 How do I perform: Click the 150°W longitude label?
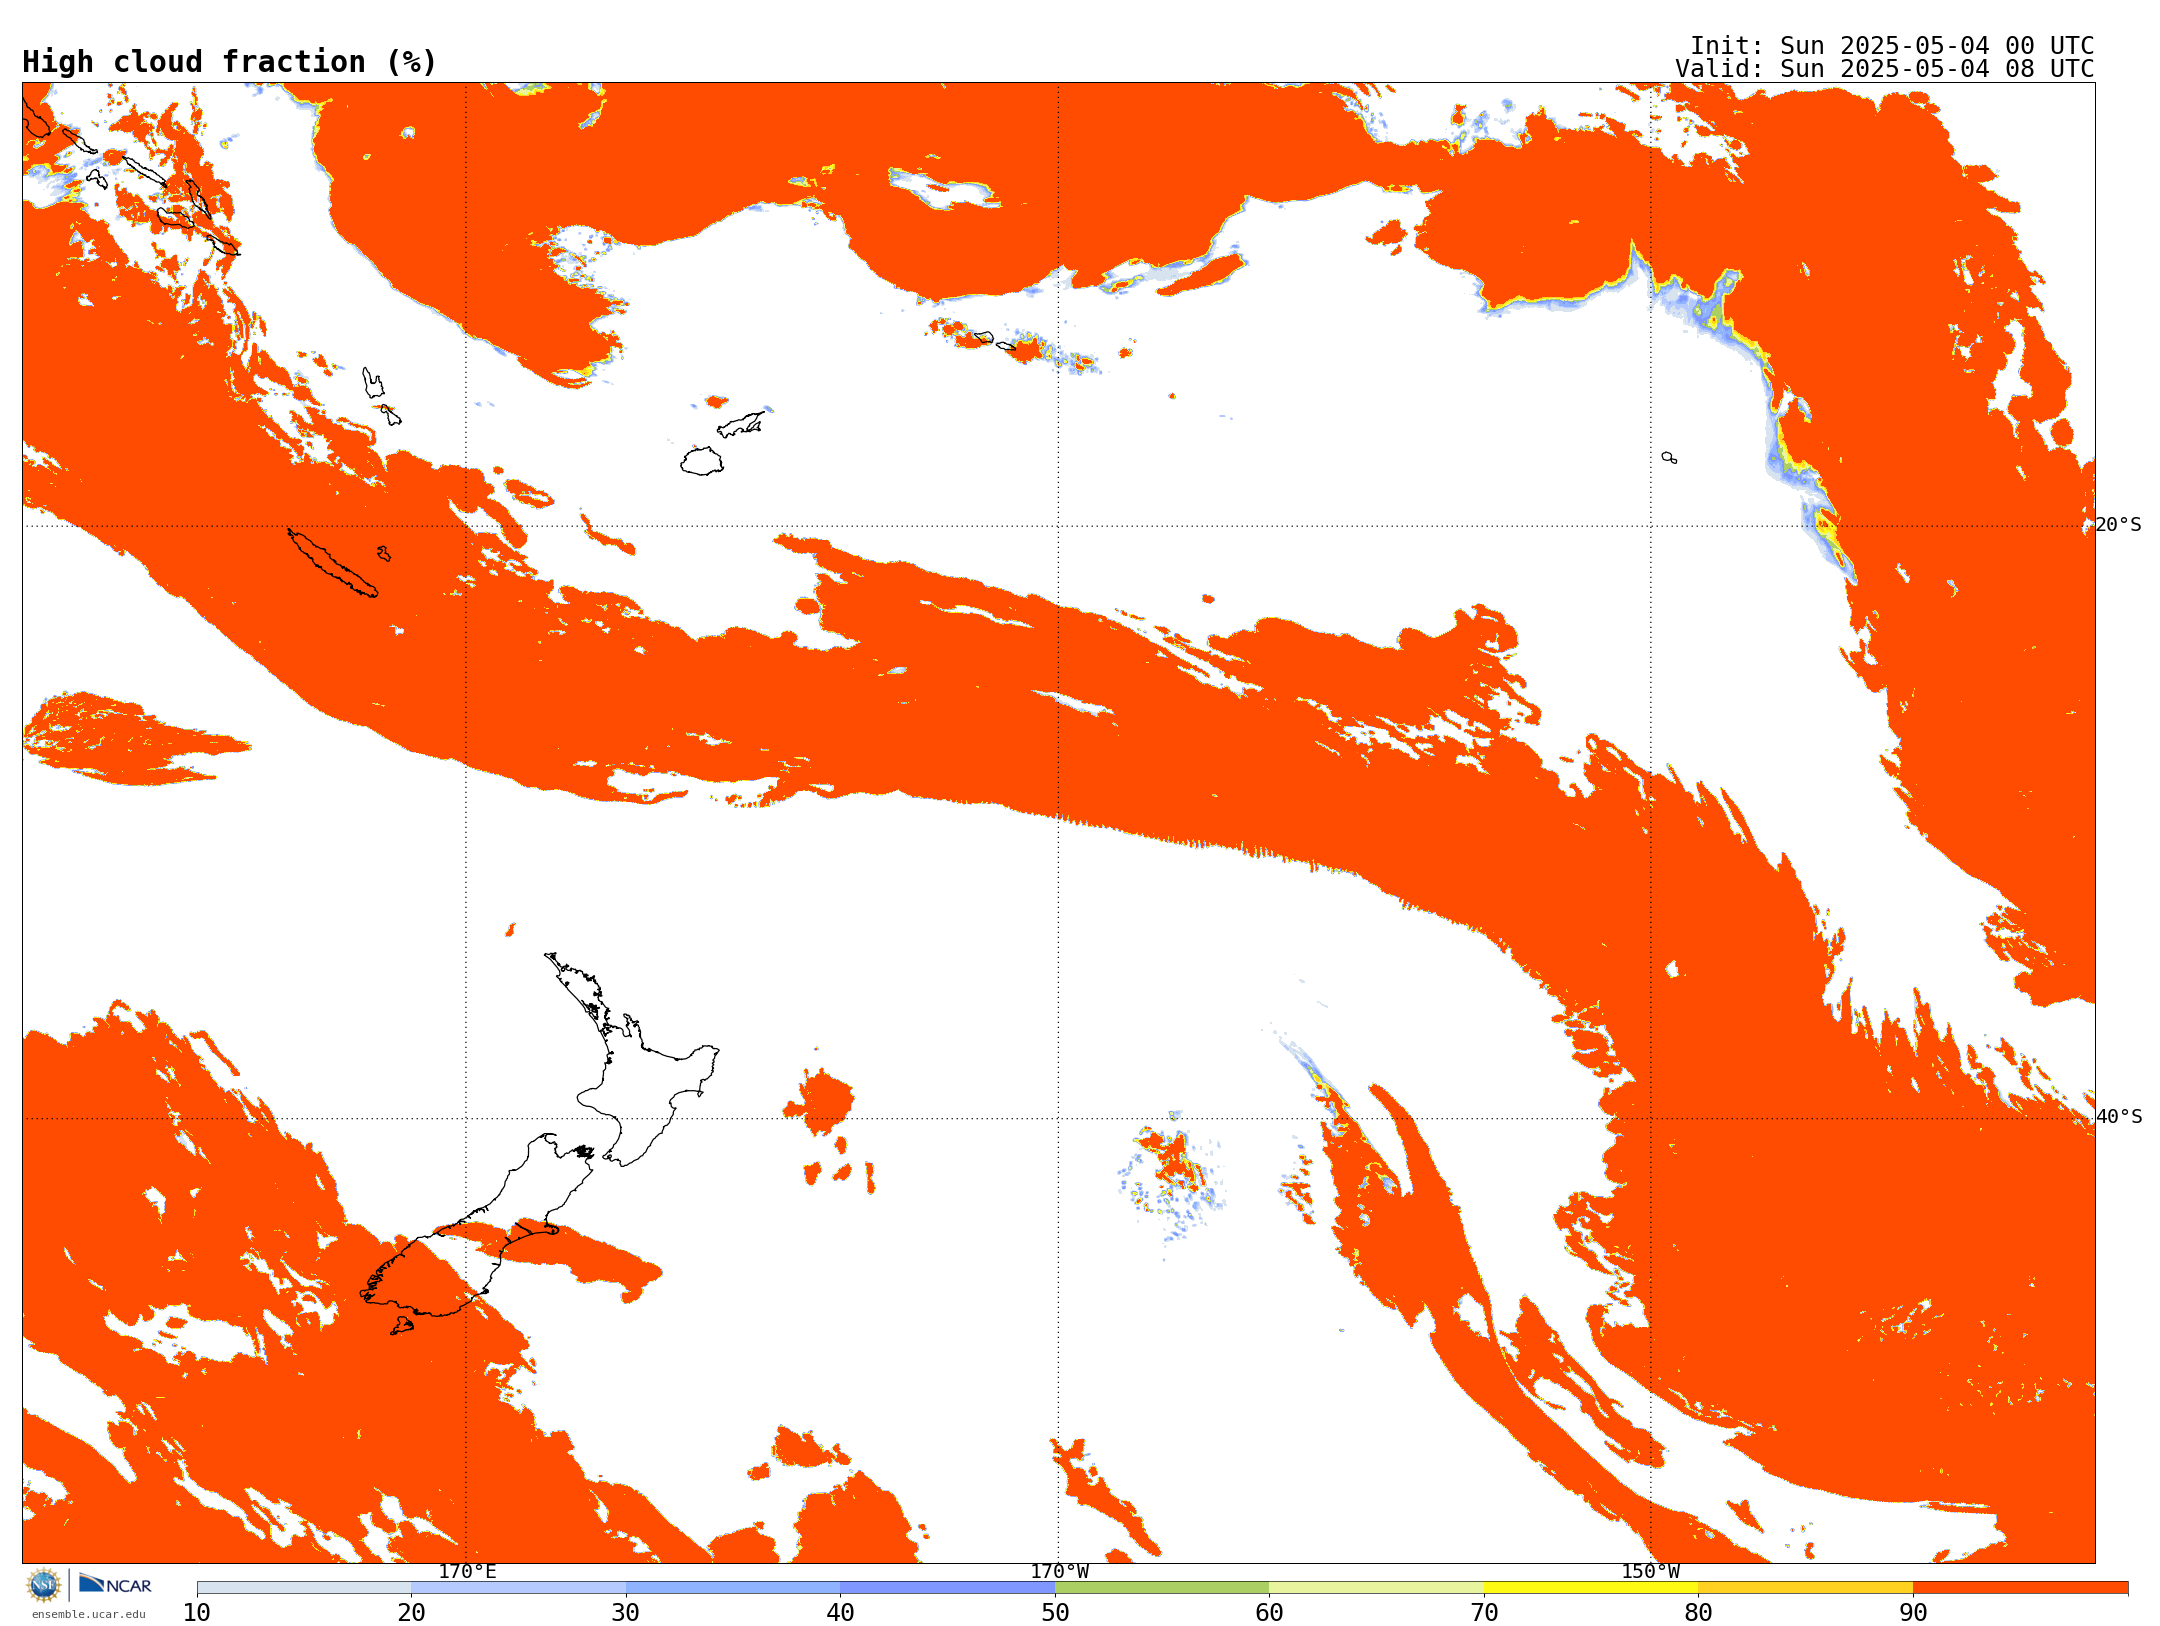[x=1651, y=1572]
